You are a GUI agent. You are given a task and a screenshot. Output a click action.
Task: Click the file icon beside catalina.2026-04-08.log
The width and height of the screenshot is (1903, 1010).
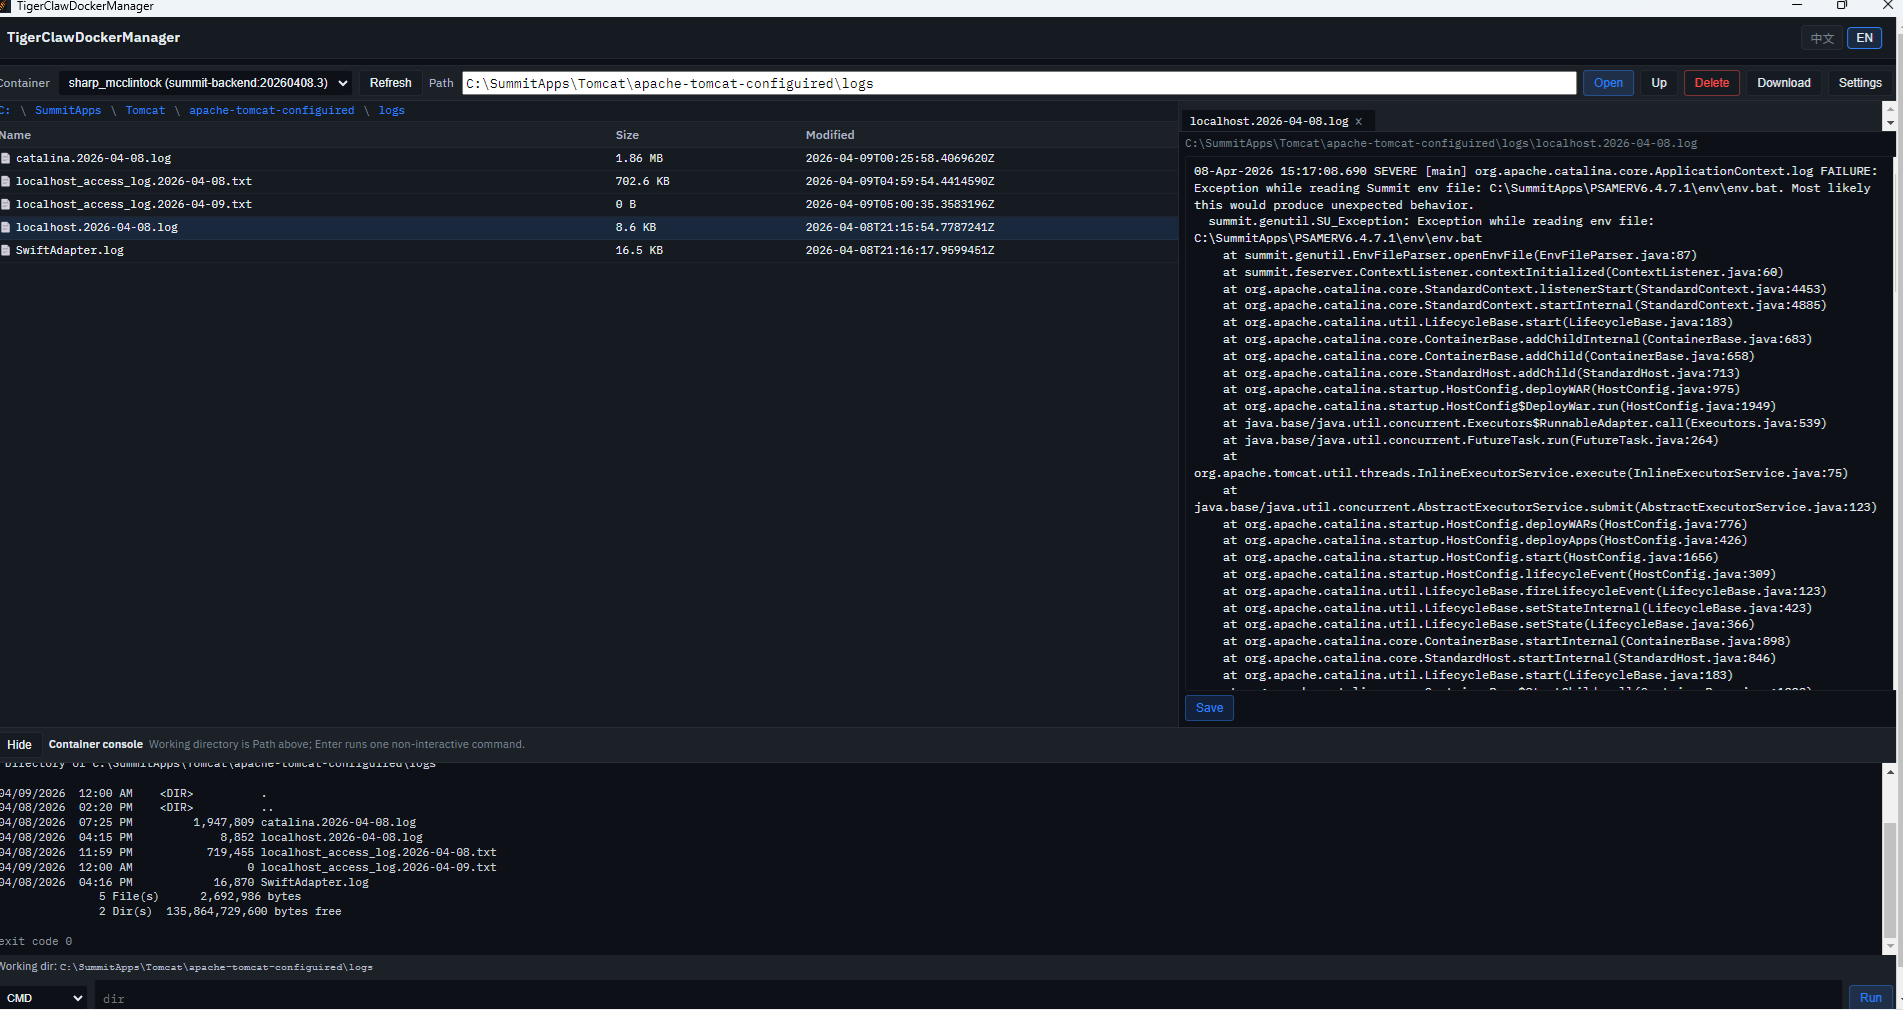pos(6,158)
